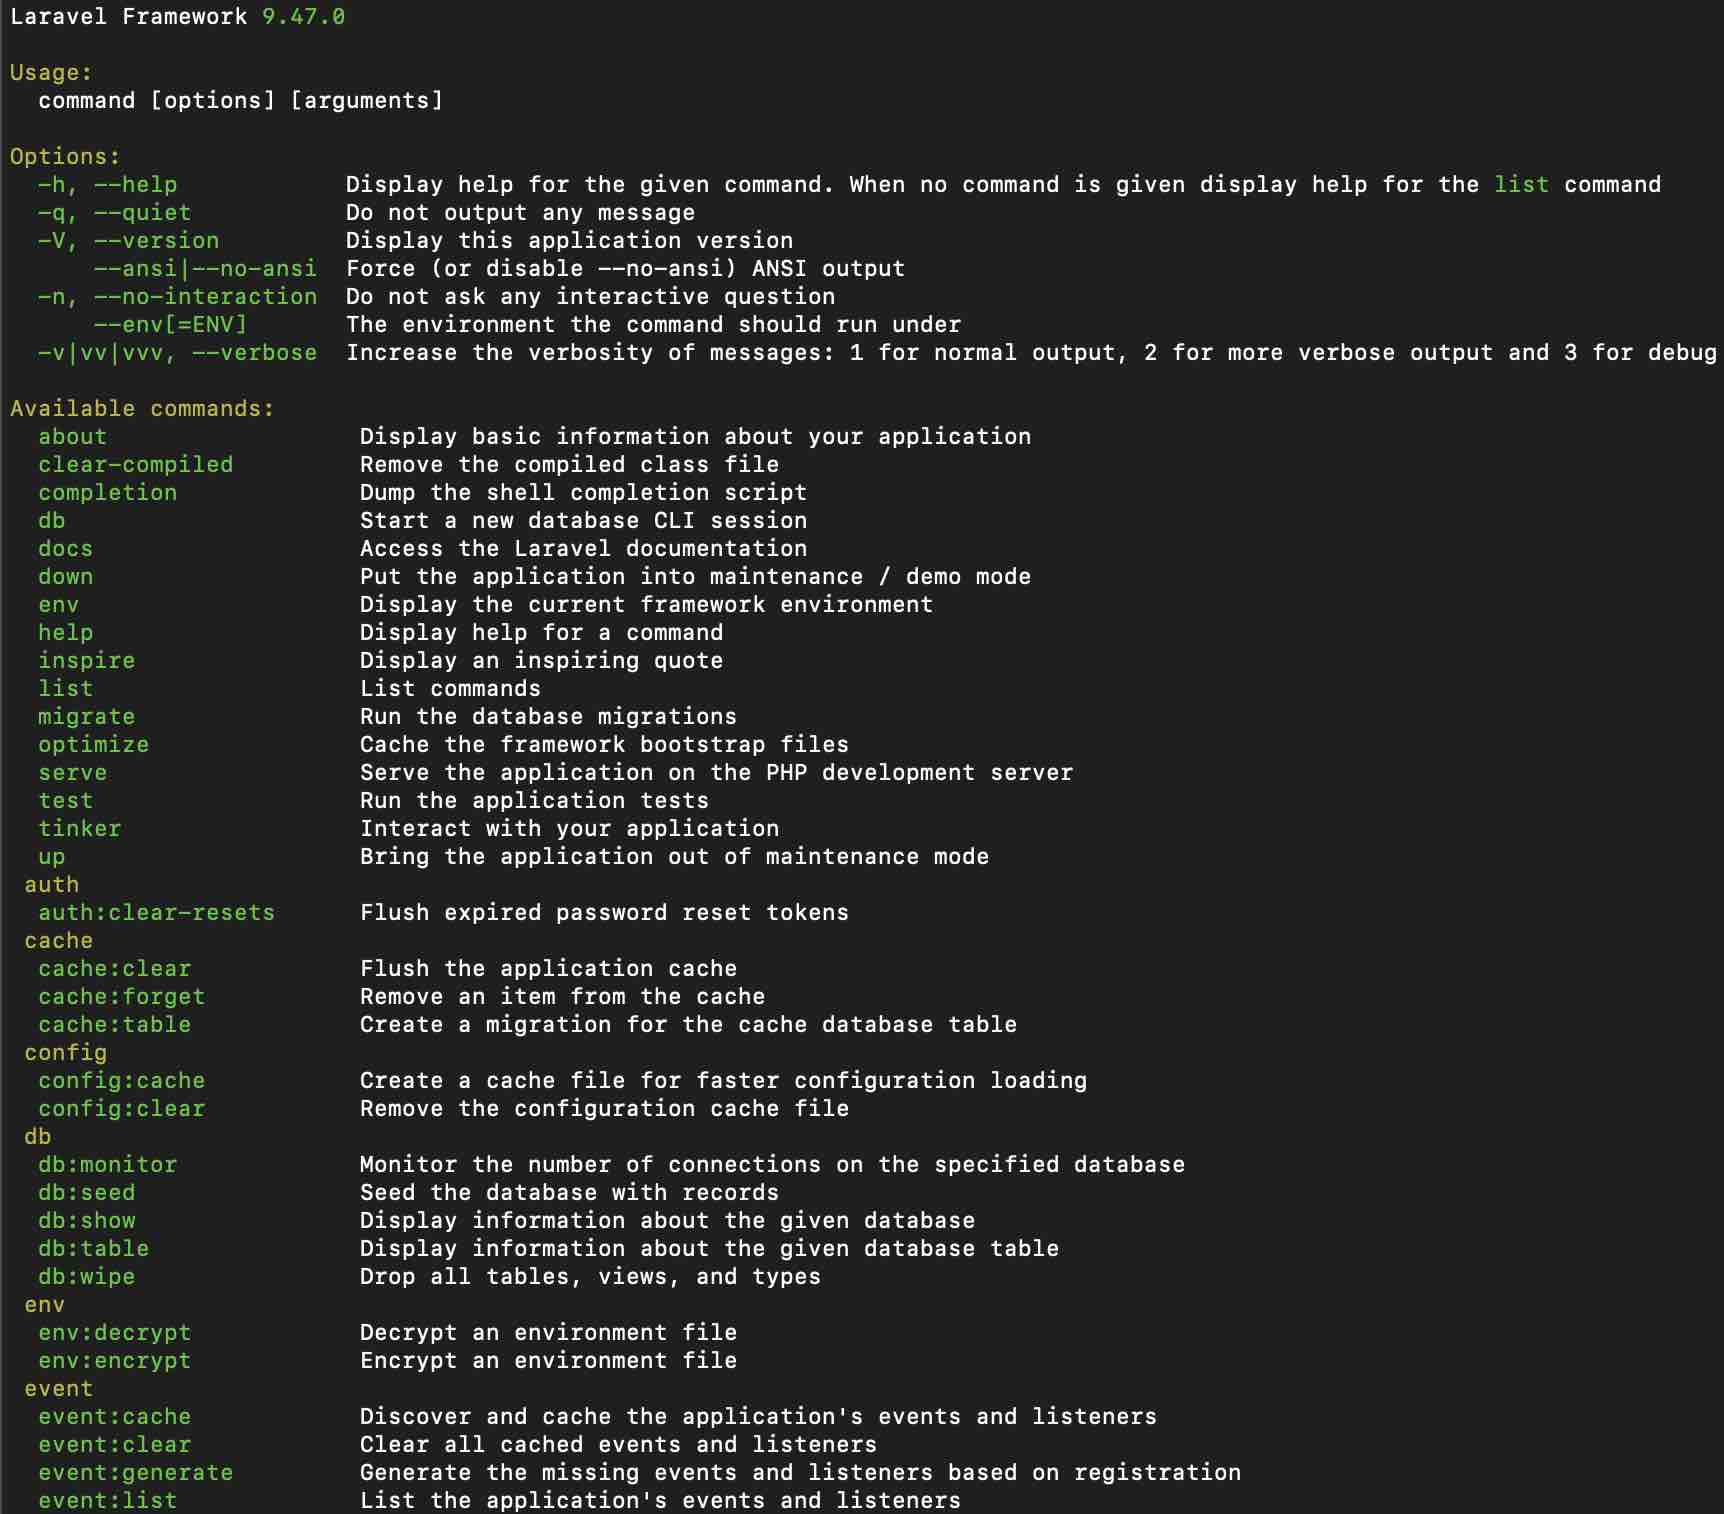Select the serve command entry
The height and width of the screenshot is (1514, 1724).
tap(75, 772)
